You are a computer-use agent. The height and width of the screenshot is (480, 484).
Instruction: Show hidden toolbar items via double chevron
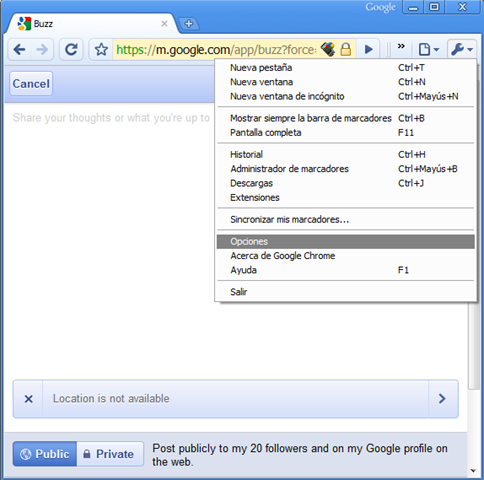coord(401,46)
